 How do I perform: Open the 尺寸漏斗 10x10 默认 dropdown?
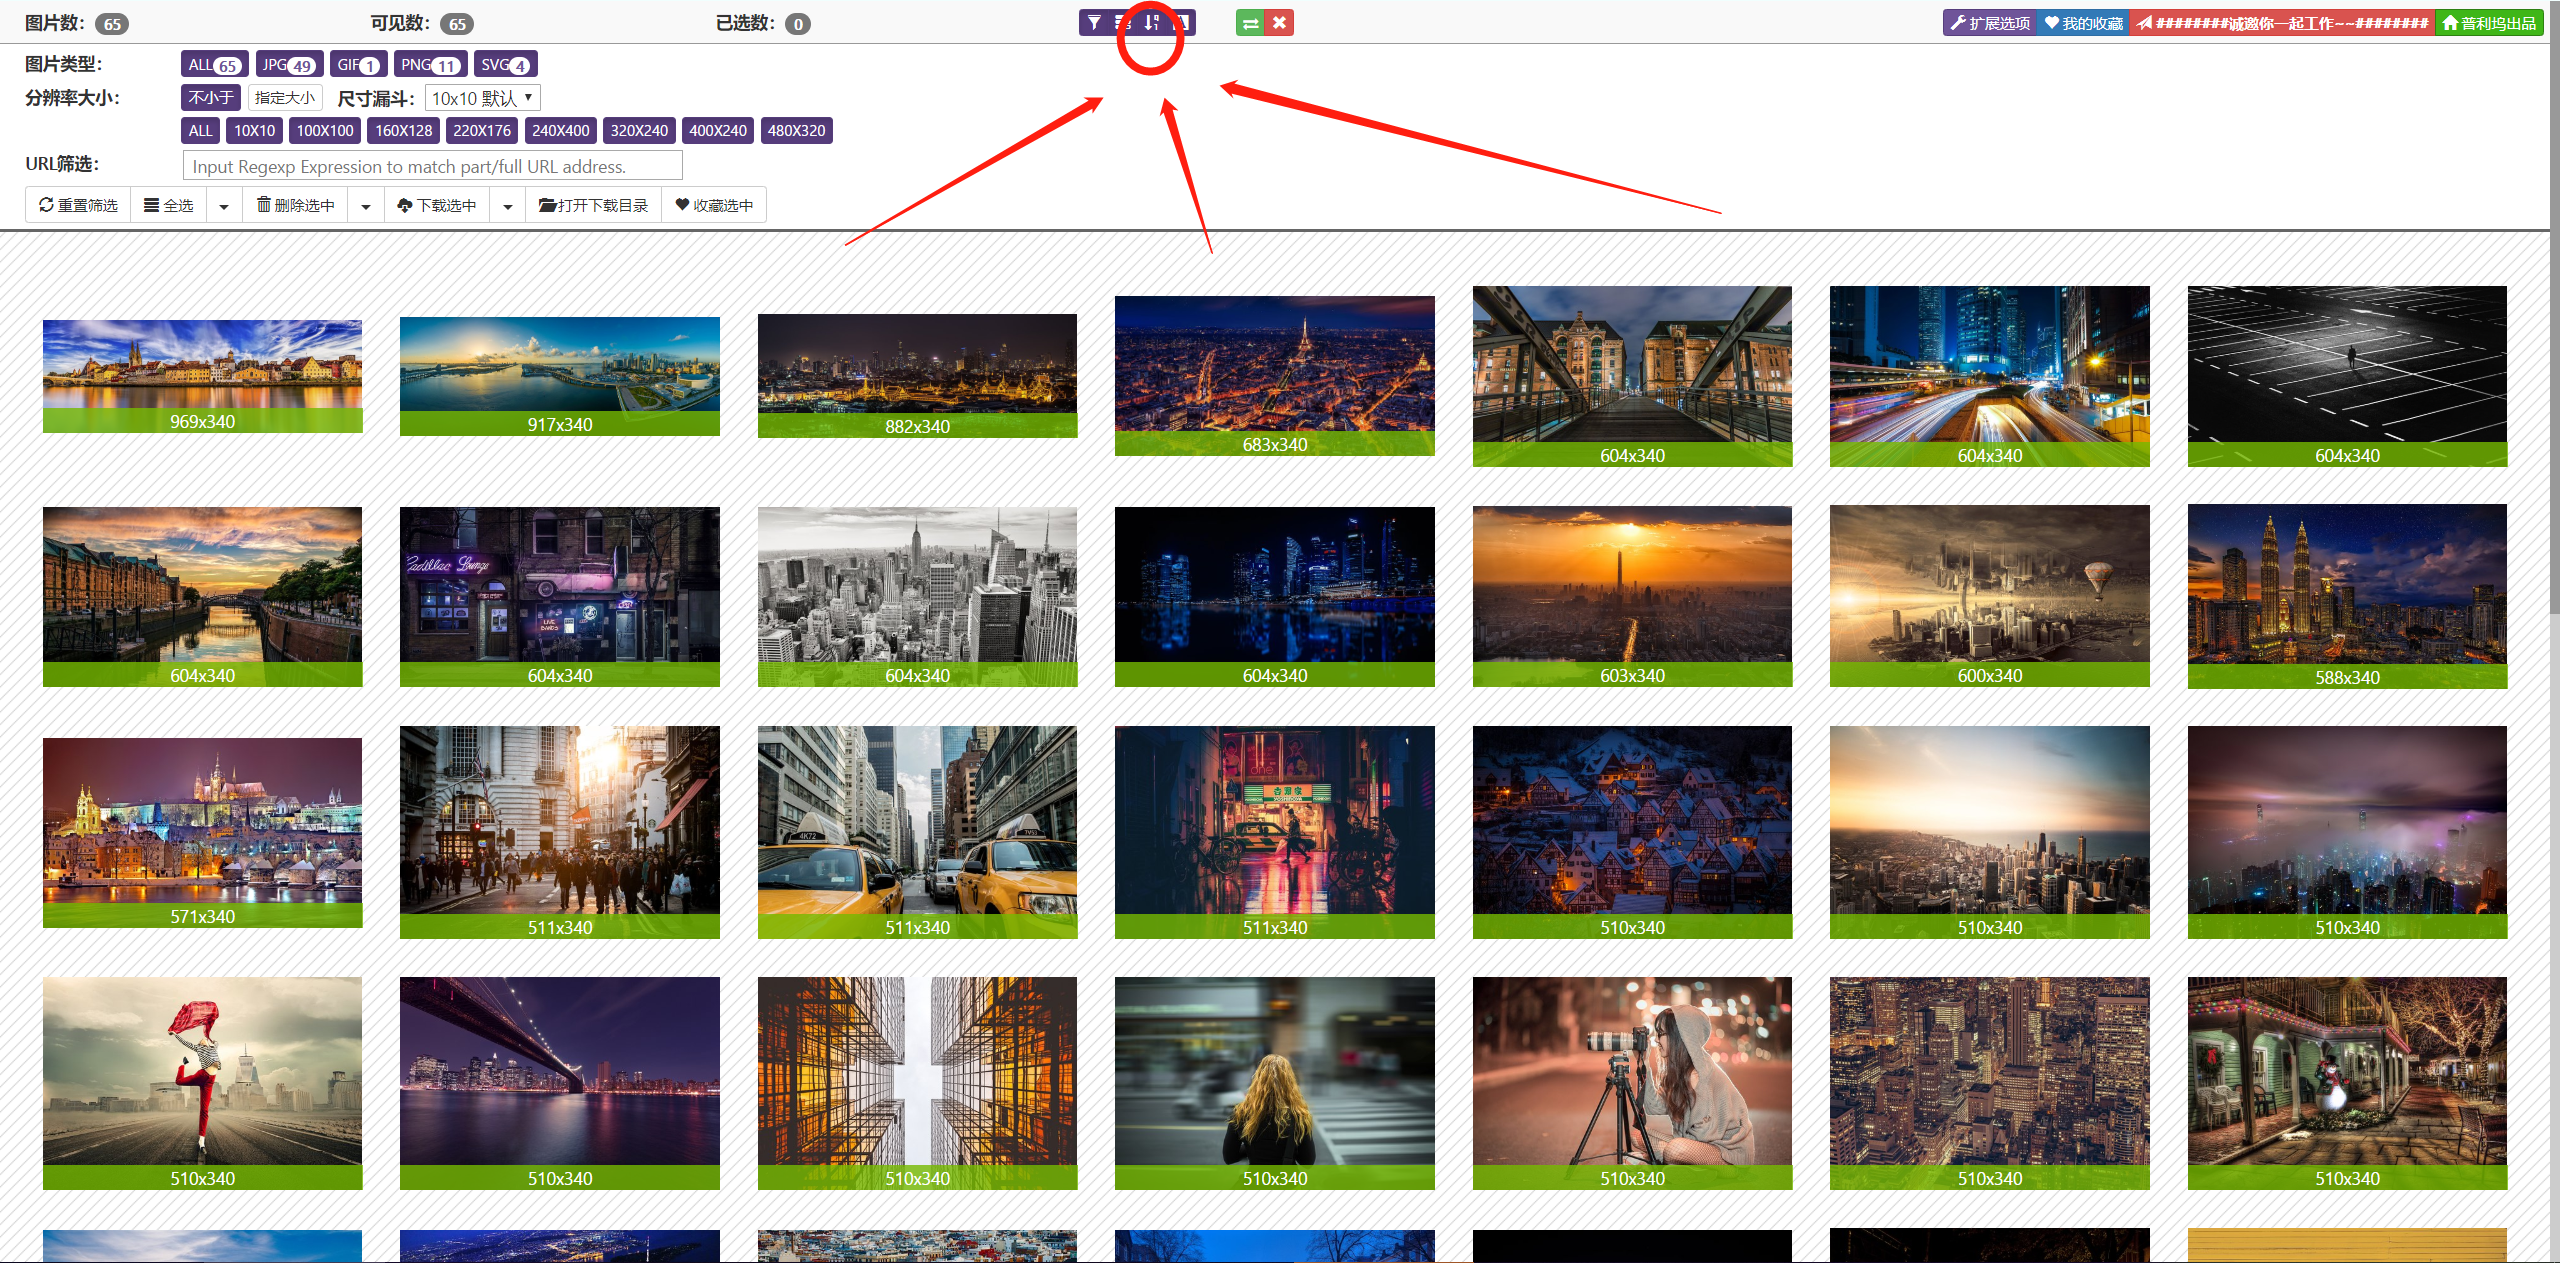click(483, 98)
